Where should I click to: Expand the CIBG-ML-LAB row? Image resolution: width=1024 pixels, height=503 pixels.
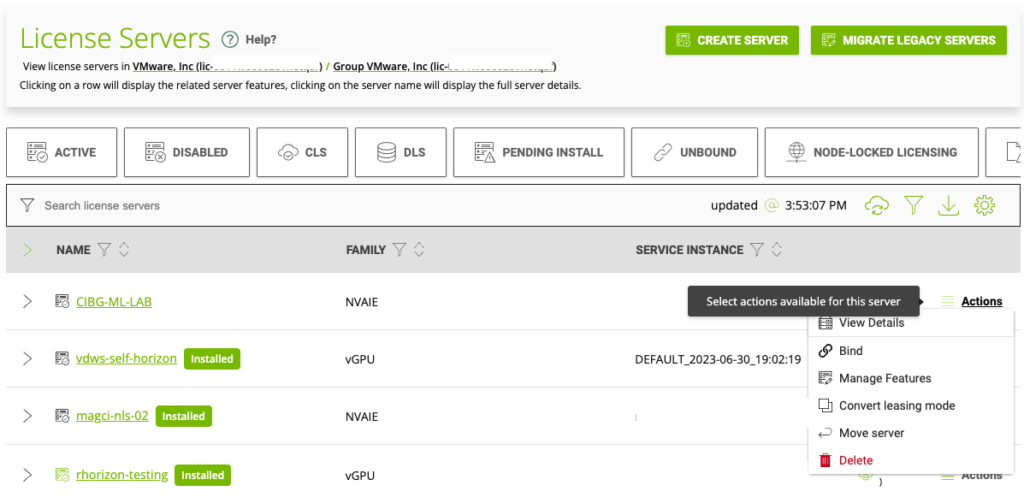(27, 301)
